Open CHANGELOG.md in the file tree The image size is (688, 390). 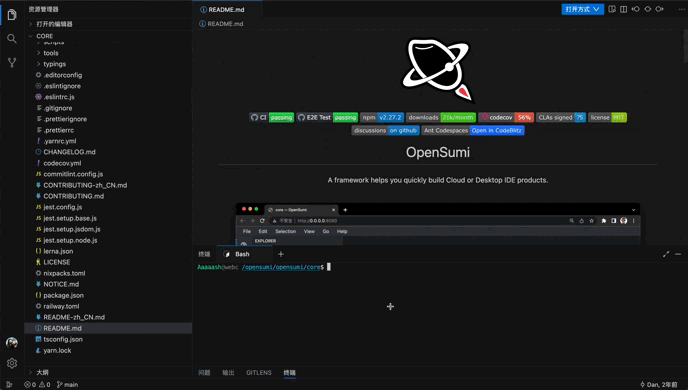pos(108,152)
